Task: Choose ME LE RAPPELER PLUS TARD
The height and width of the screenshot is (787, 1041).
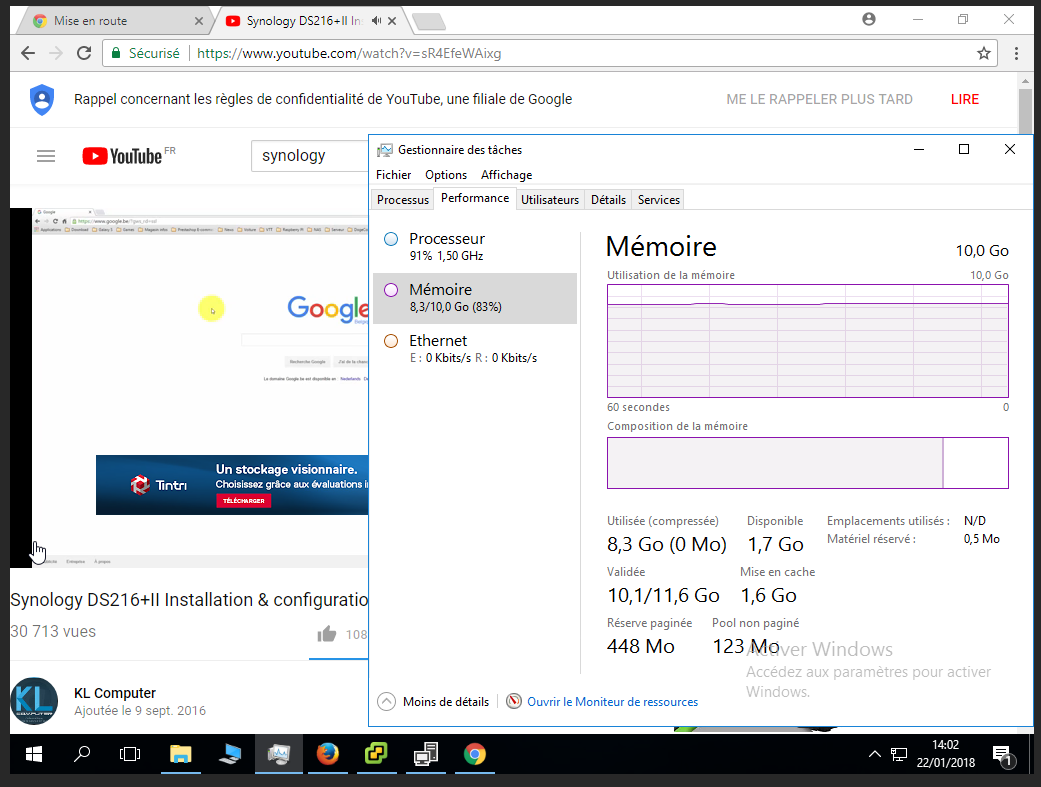Action: pyautogui.click(x=819, y=99)
